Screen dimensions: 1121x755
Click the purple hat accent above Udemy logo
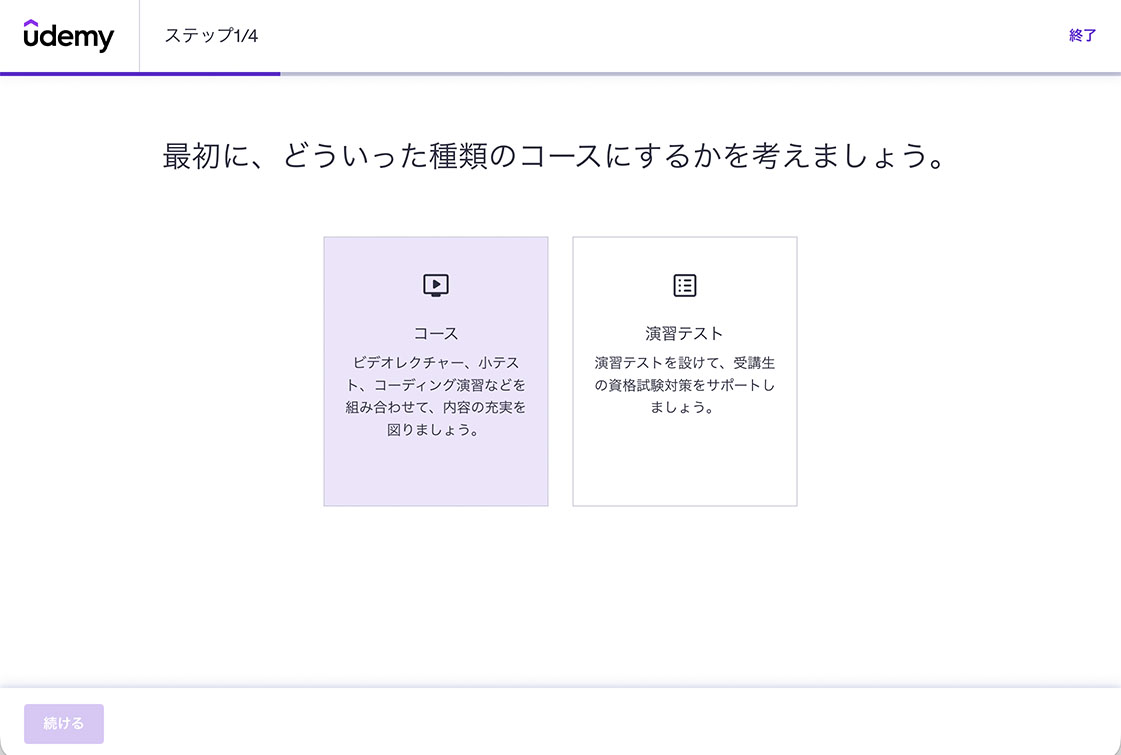[x=32, y=23]
